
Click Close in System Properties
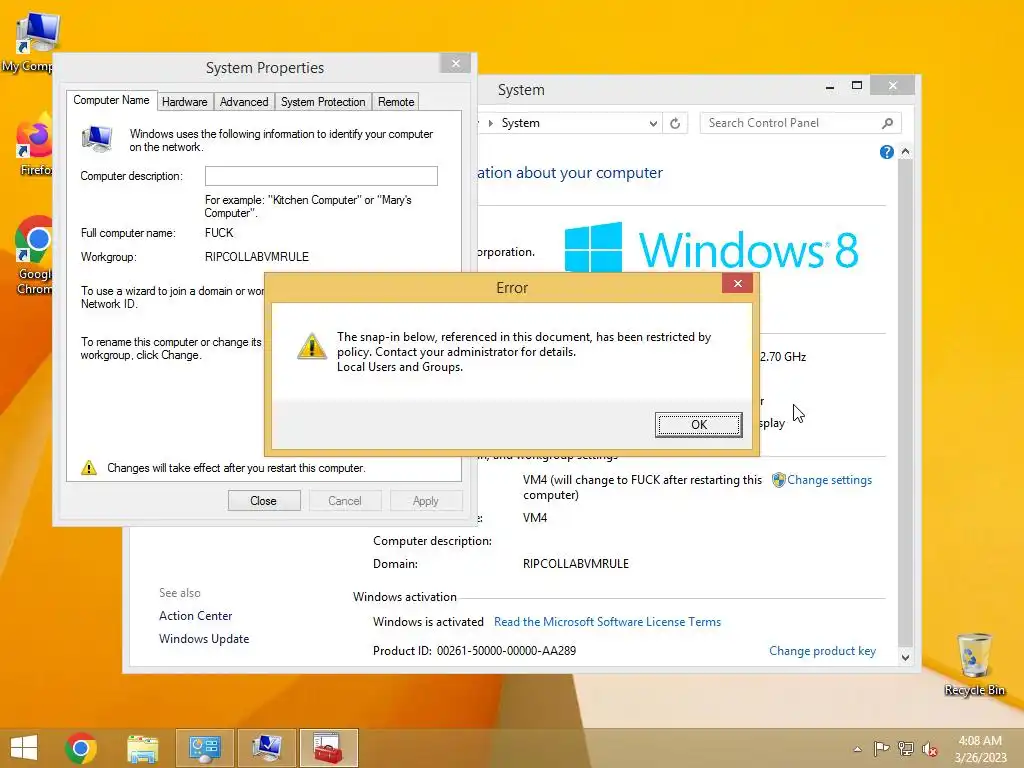pyautogui.click(x=264, y=501)
